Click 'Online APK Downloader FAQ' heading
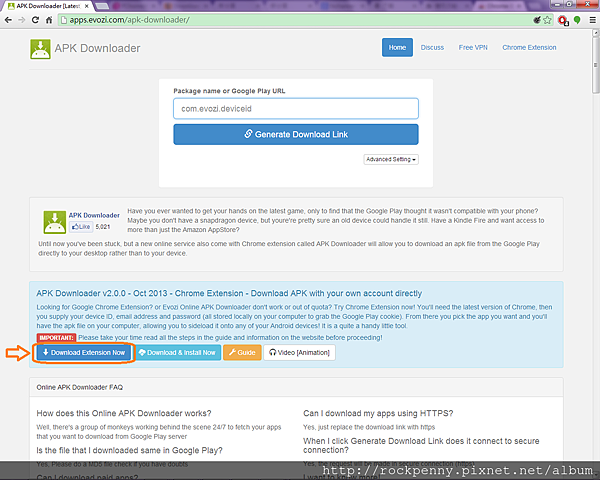Viewport: 600px width, 480px height. tap(80, 387)
